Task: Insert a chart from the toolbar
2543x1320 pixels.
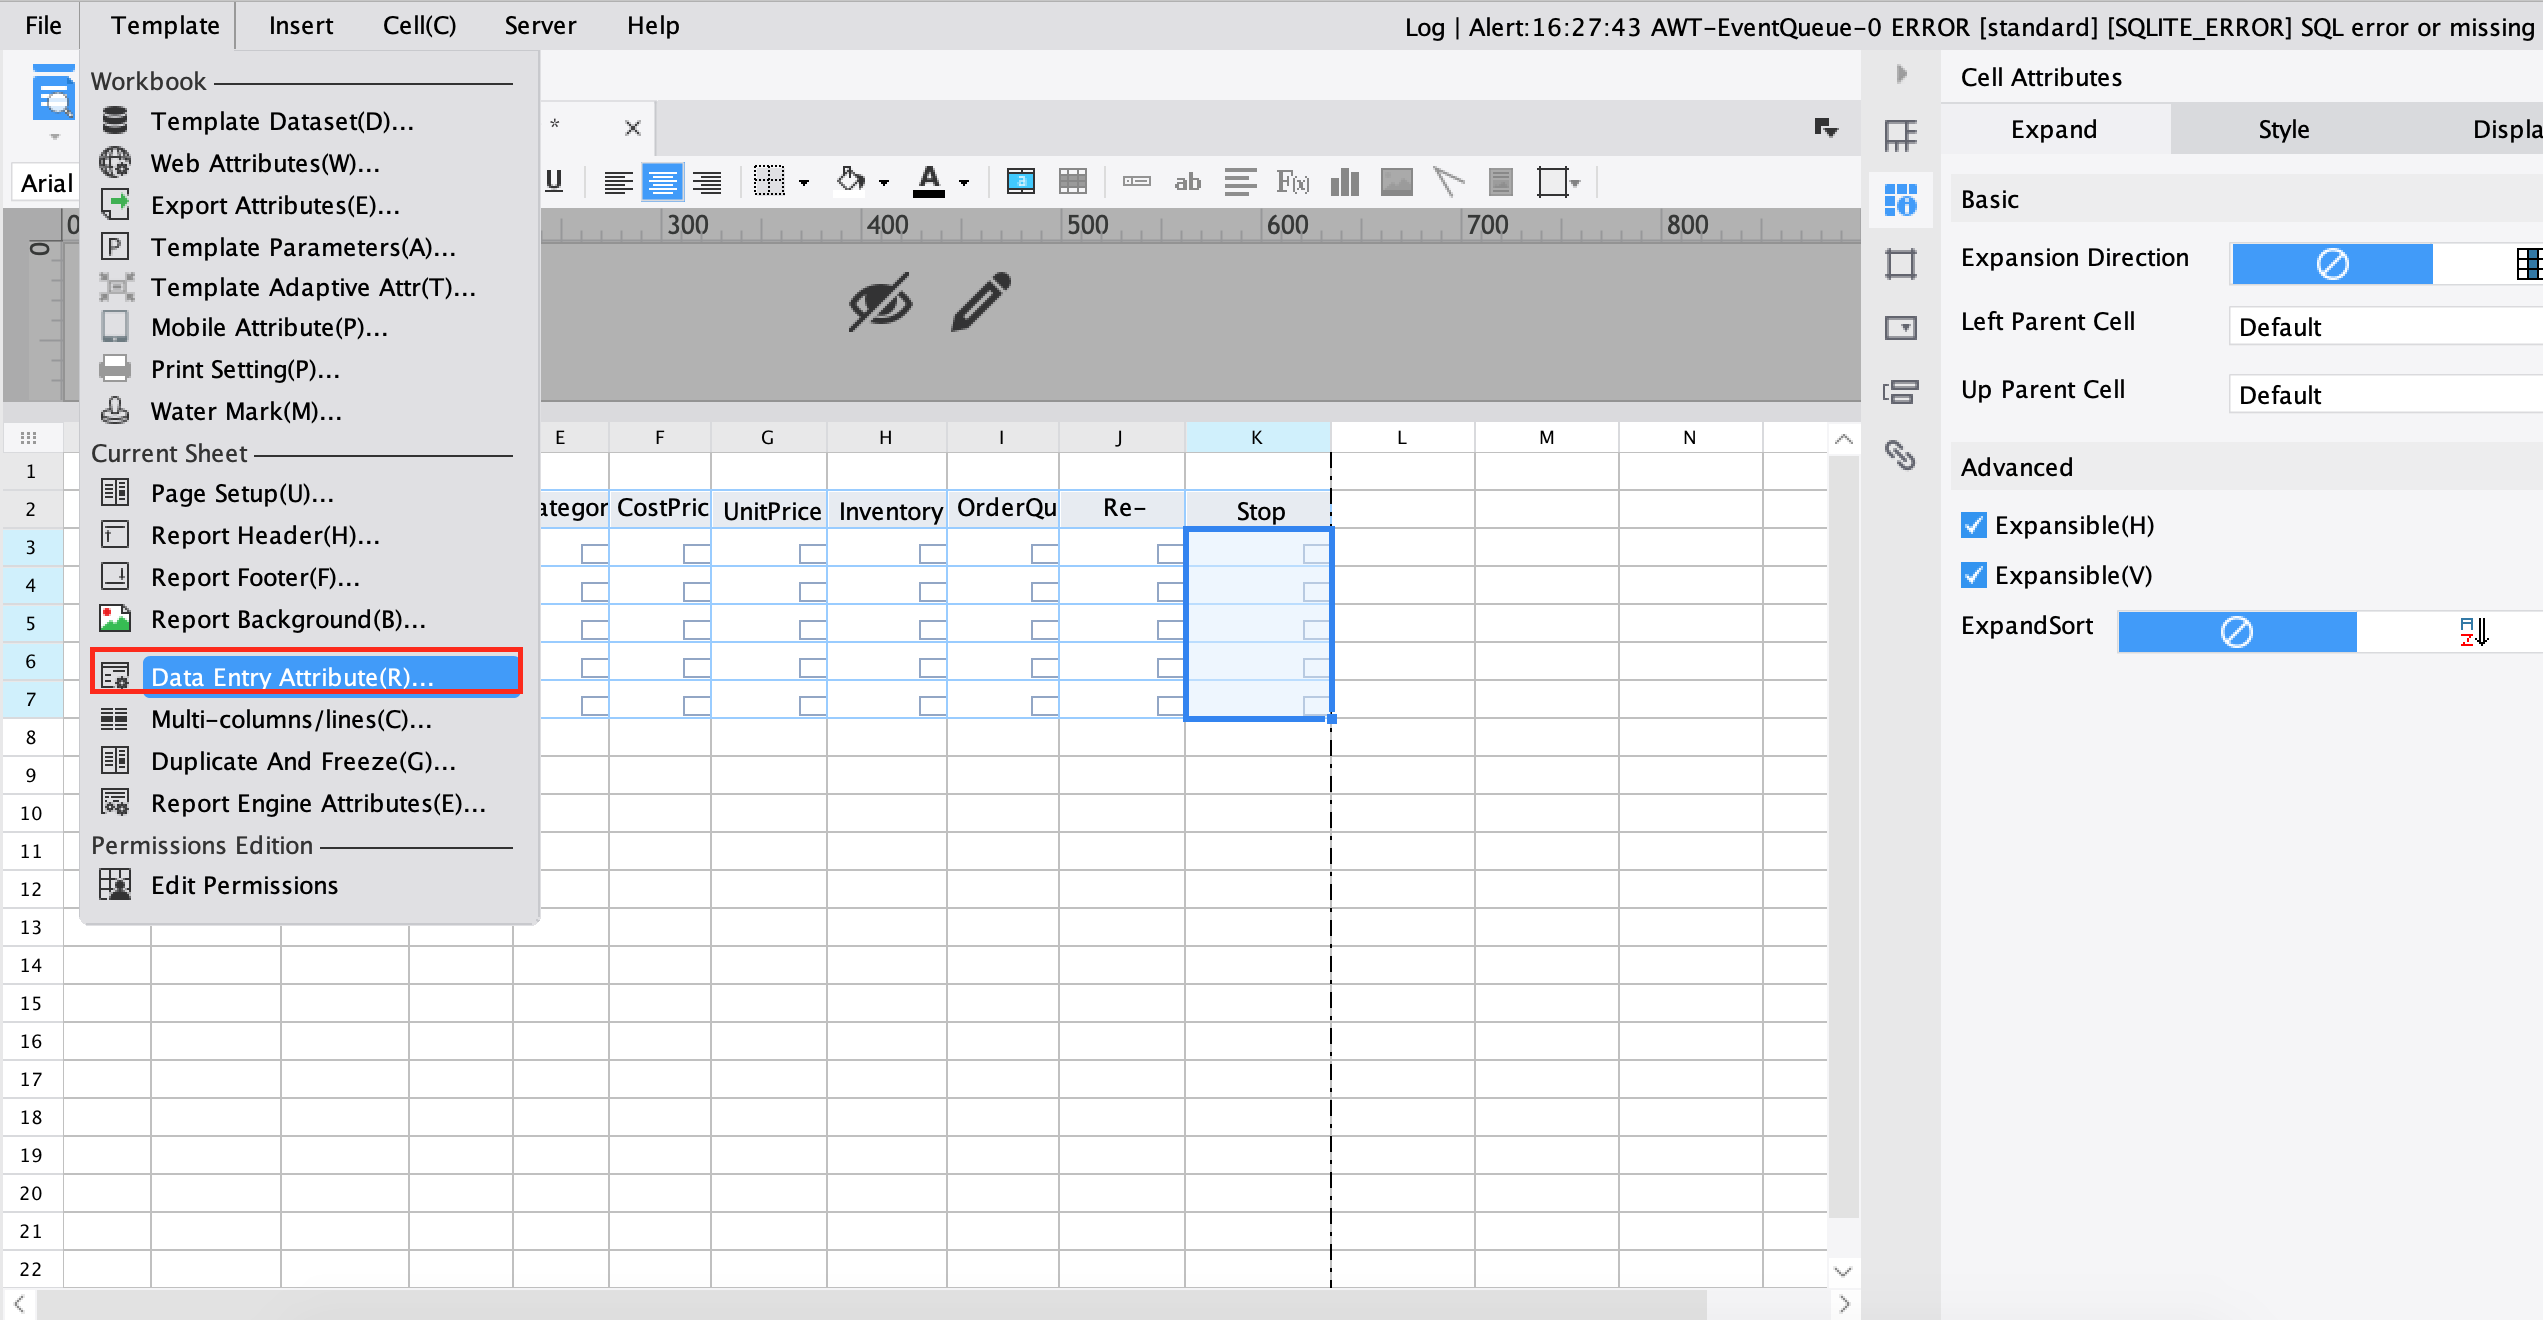Action: 1344,182
